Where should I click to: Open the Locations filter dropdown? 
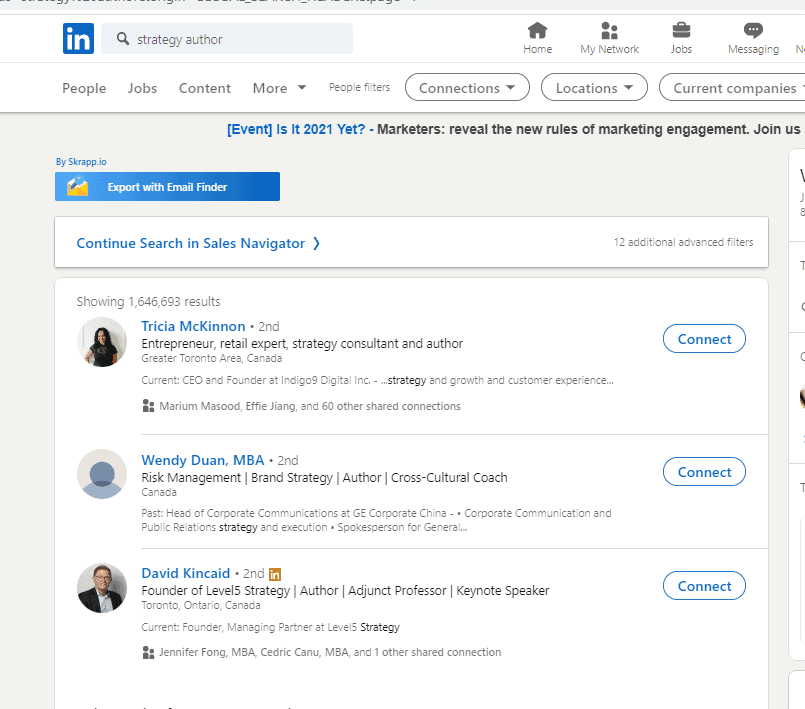(x=594, y=87)
